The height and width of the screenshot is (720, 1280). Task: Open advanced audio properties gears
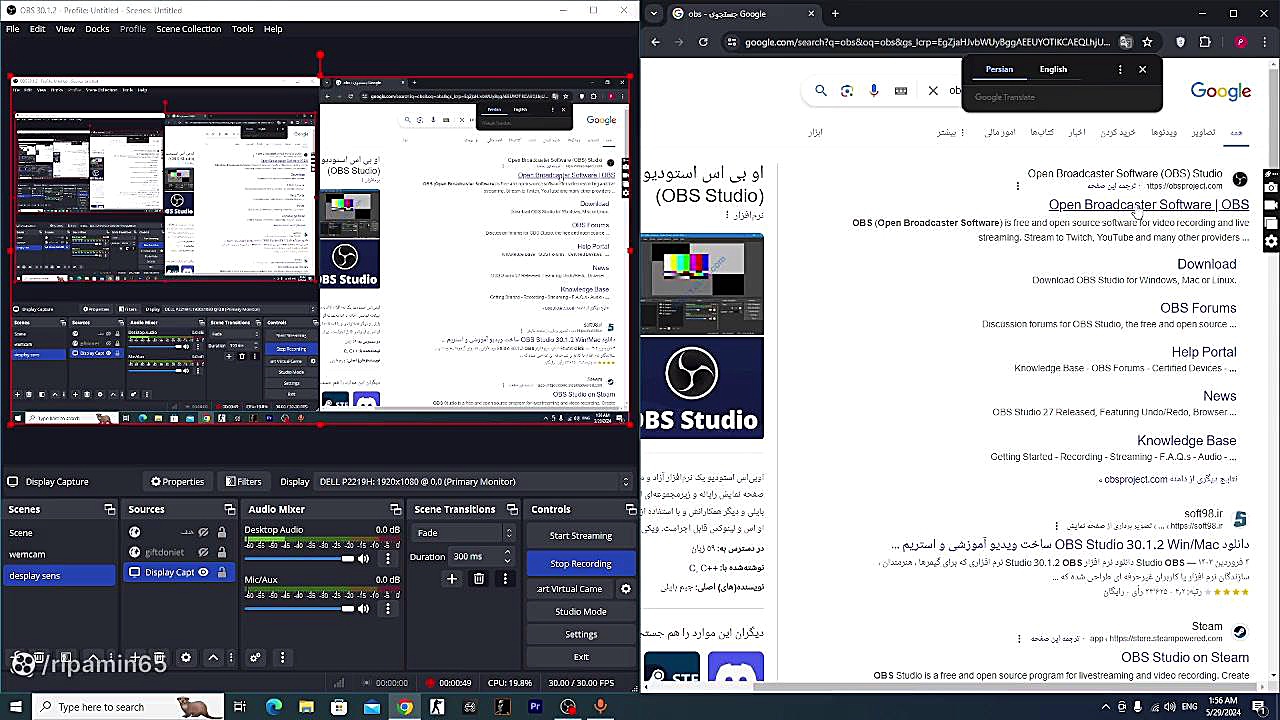256,657
